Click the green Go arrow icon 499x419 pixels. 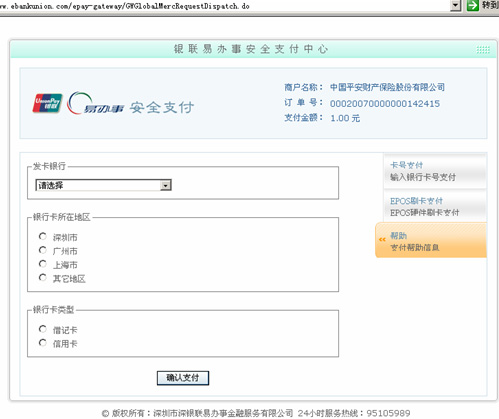472,6
